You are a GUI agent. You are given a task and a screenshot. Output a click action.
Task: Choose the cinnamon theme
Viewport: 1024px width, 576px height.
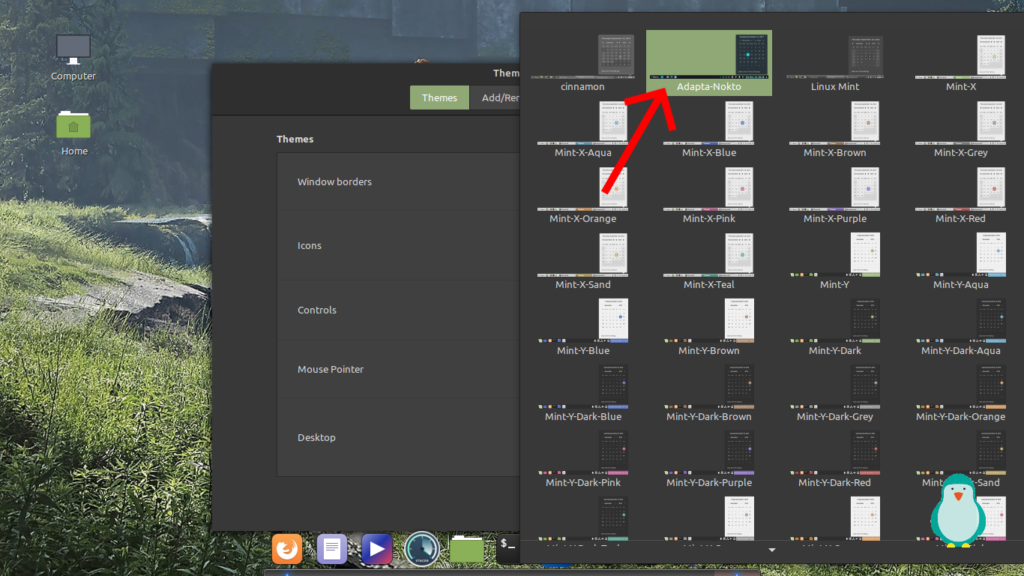click(583, 63)
